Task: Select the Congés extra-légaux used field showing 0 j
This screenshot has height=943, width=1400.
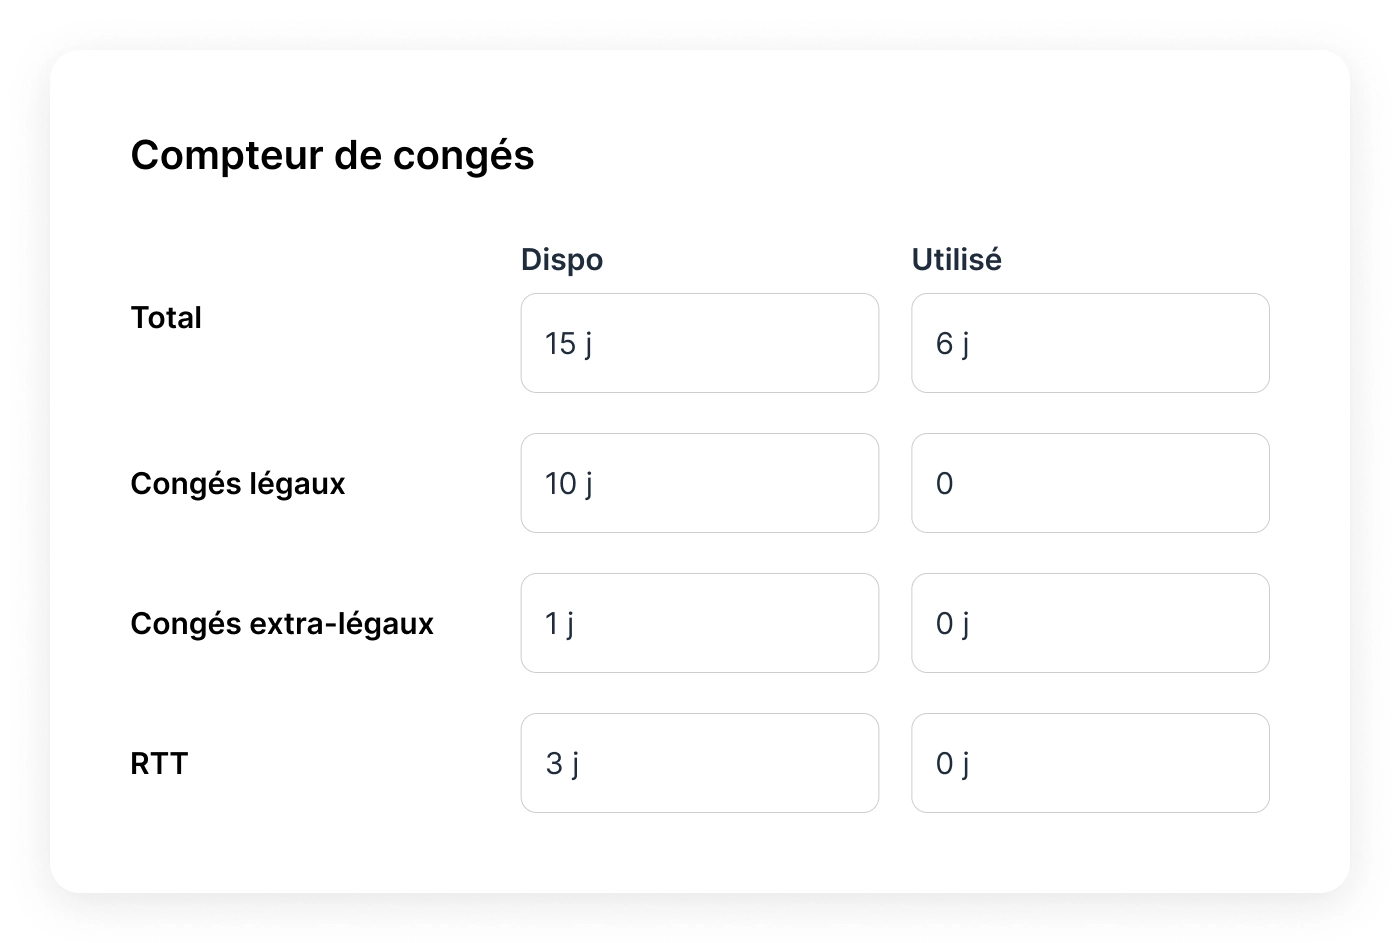Action: (1089, 623)
